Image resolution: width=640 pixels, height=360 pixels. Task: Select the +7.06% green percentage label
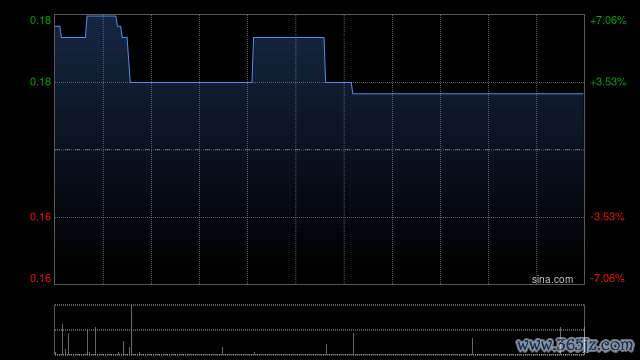coord(608,20)
